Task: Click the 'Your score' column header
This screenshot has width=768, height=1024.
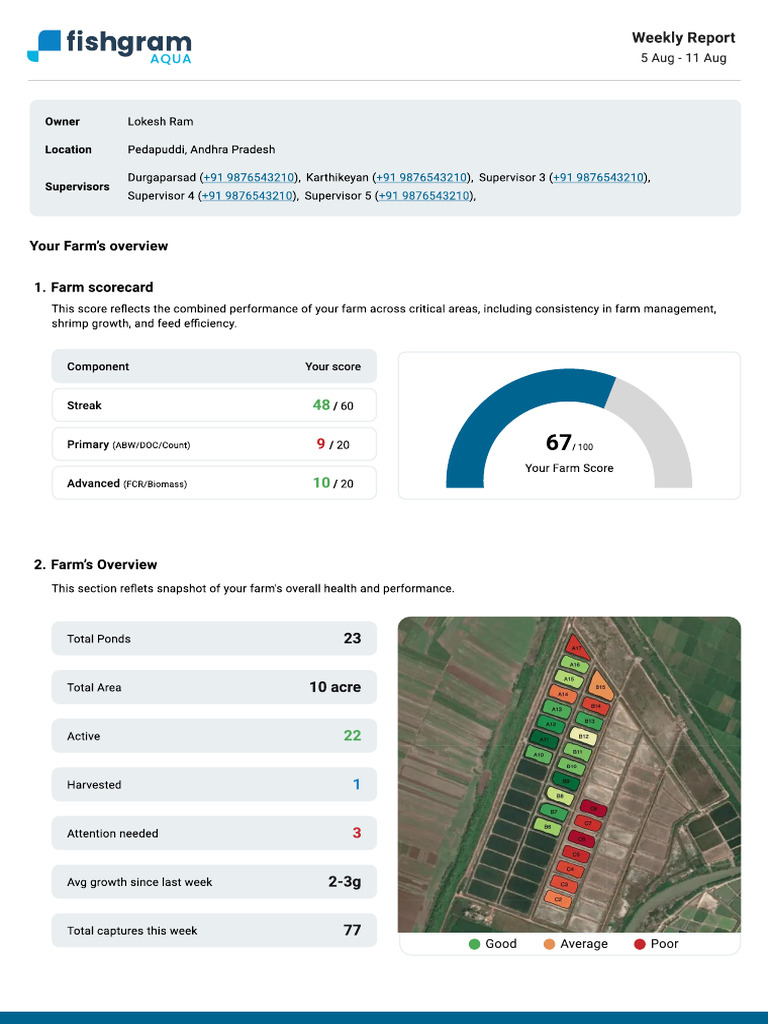Action: 333,366
